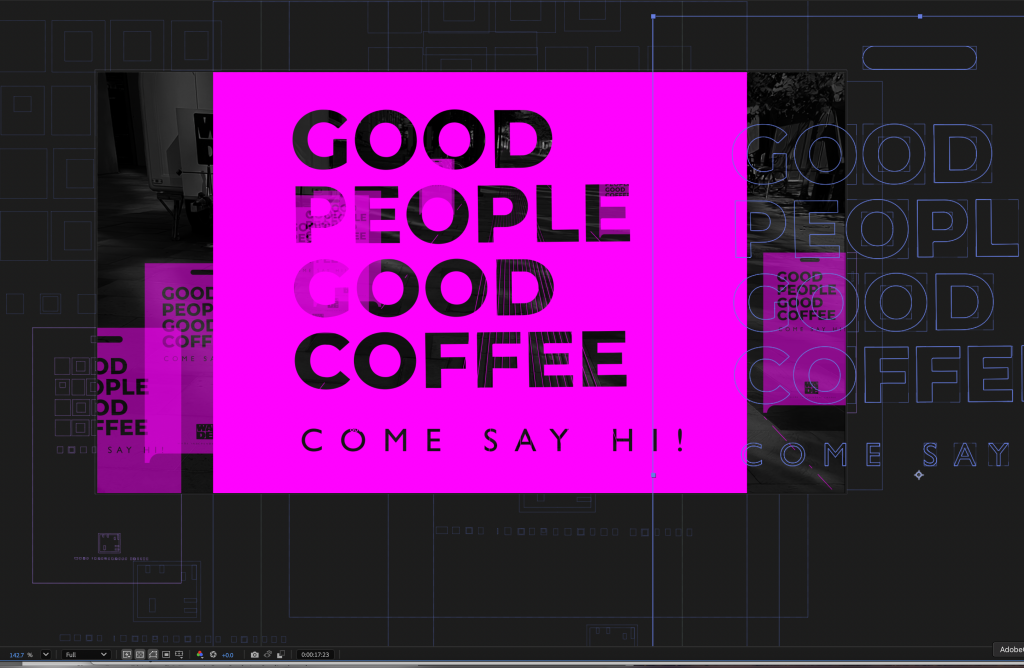Toggle the Transparency Grid
Image resolution: width=1024 pixels, height=668 pixels.
(x=140, y=654)
